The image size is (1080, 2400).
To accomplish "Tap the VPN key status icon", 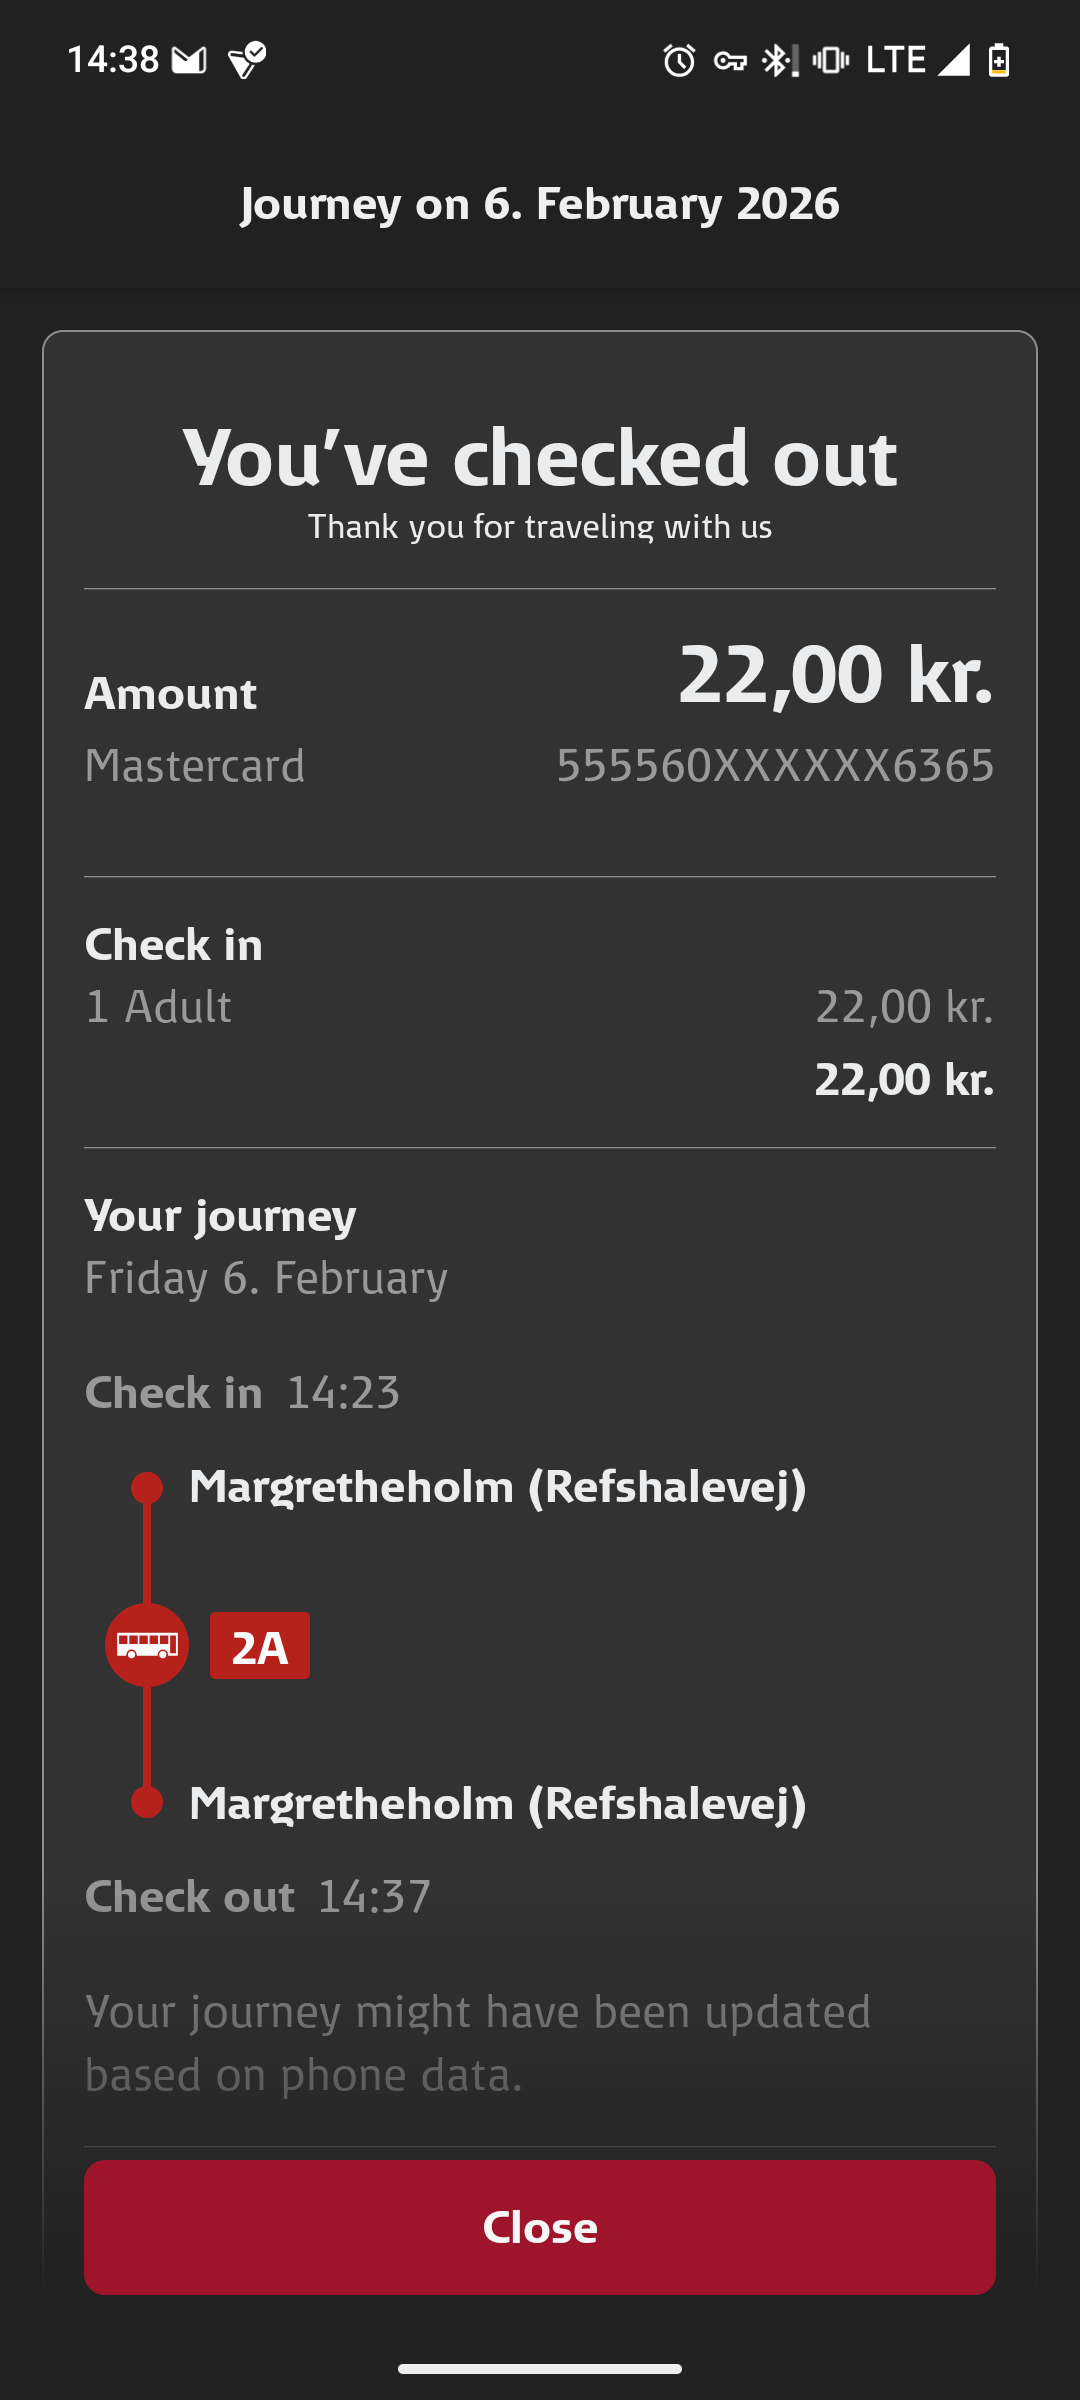I will click(x=730, y=61).
